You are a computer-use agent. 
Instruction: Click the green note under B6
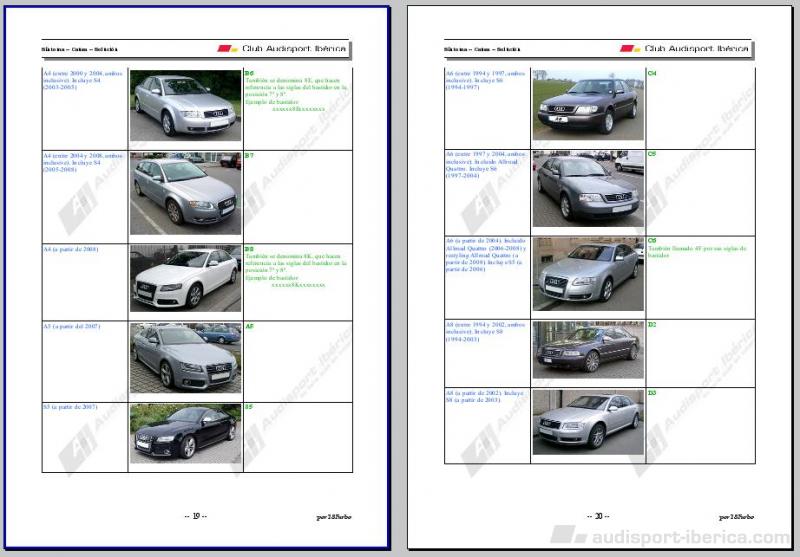tap(296, 95)
